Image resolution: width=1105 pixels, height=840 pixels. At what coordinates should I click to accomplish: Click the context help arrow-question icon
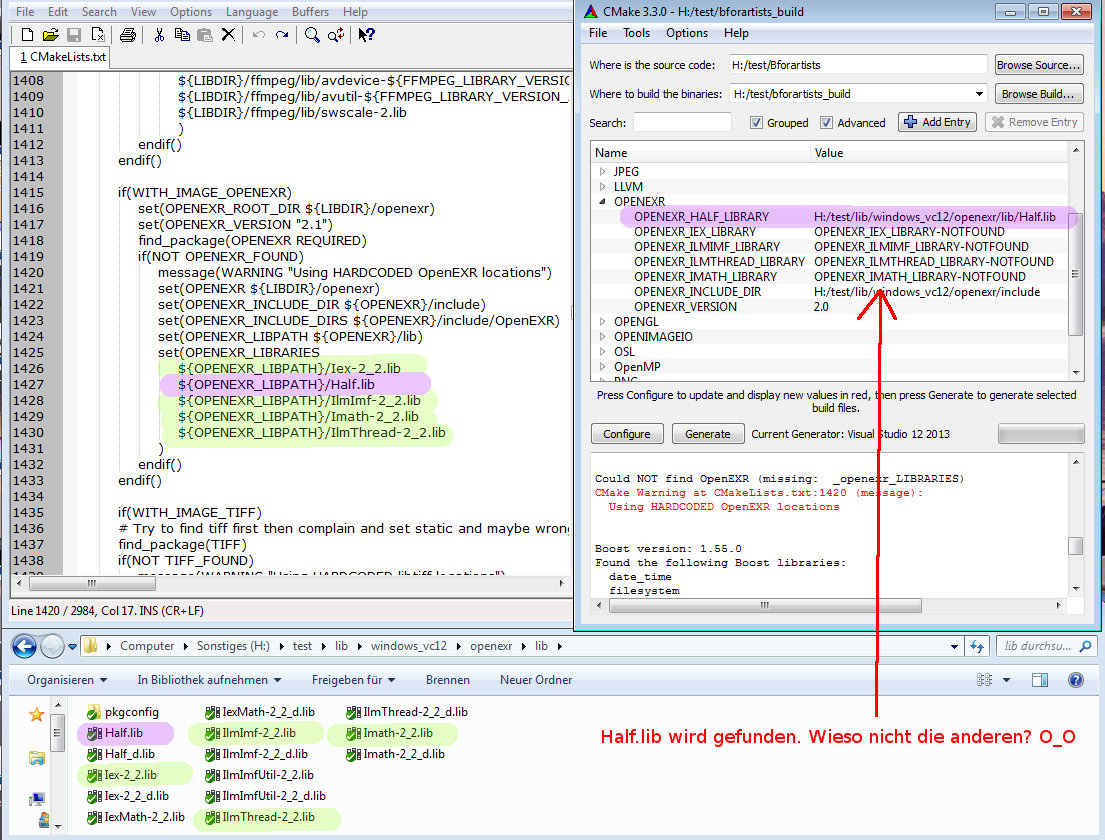tap(366, 35)
